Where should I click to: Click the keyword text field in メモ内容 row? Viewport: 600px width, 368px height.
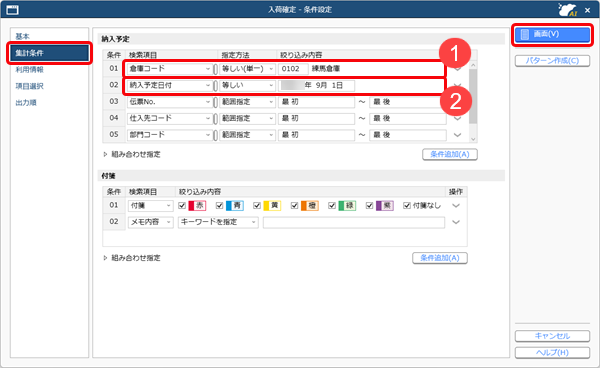pyautogui.click(x=354, y=222)
